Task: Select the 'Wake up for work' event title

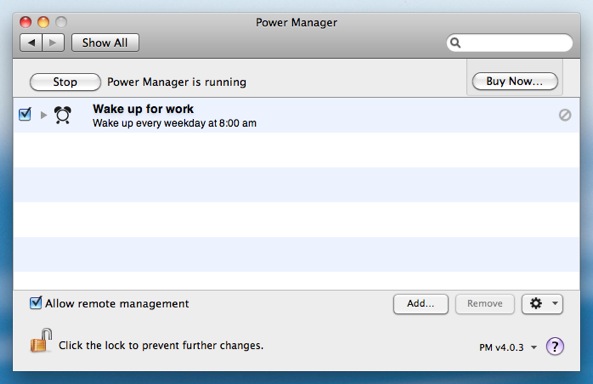Action: [x=143, y=109]
